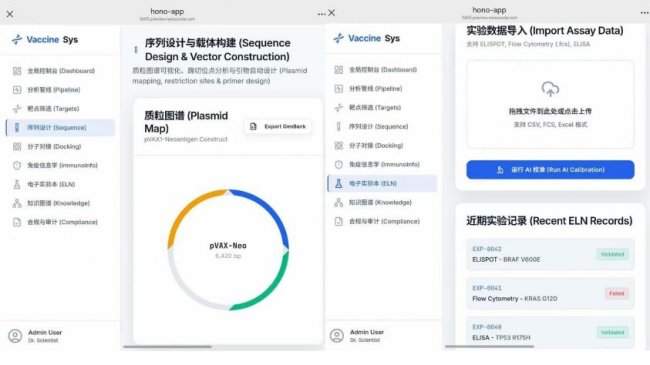650x365 pixels.
Task: Click pVAX-Neo label at plasmid center
Action: point(228,246)
